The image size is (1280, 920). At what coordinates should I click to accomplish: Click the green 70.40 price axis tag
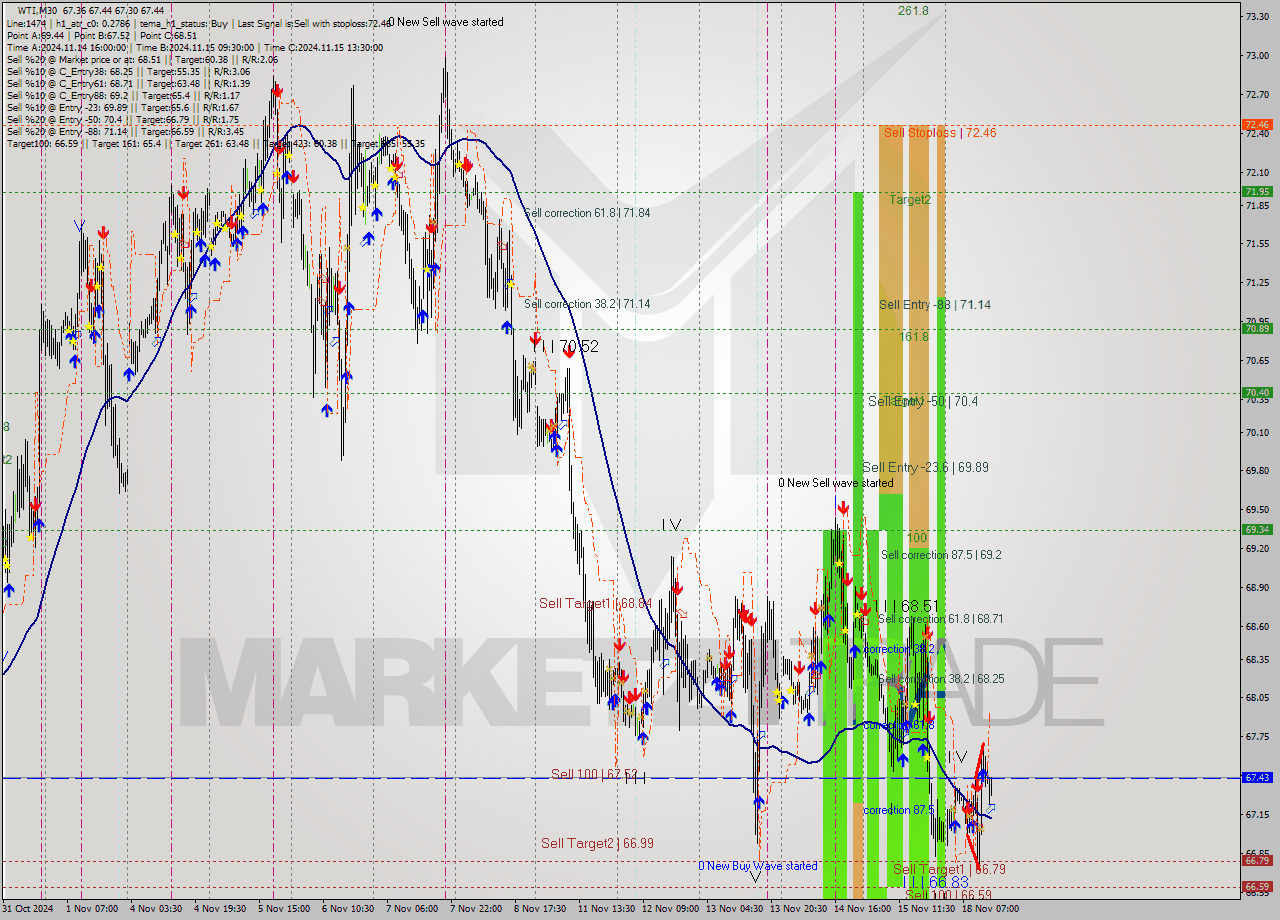[x=1257, y=392]
